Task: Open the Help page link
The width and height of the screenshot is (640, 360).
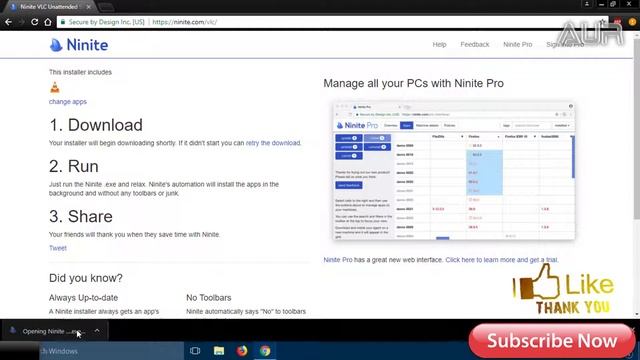Action: pos(439,44)
